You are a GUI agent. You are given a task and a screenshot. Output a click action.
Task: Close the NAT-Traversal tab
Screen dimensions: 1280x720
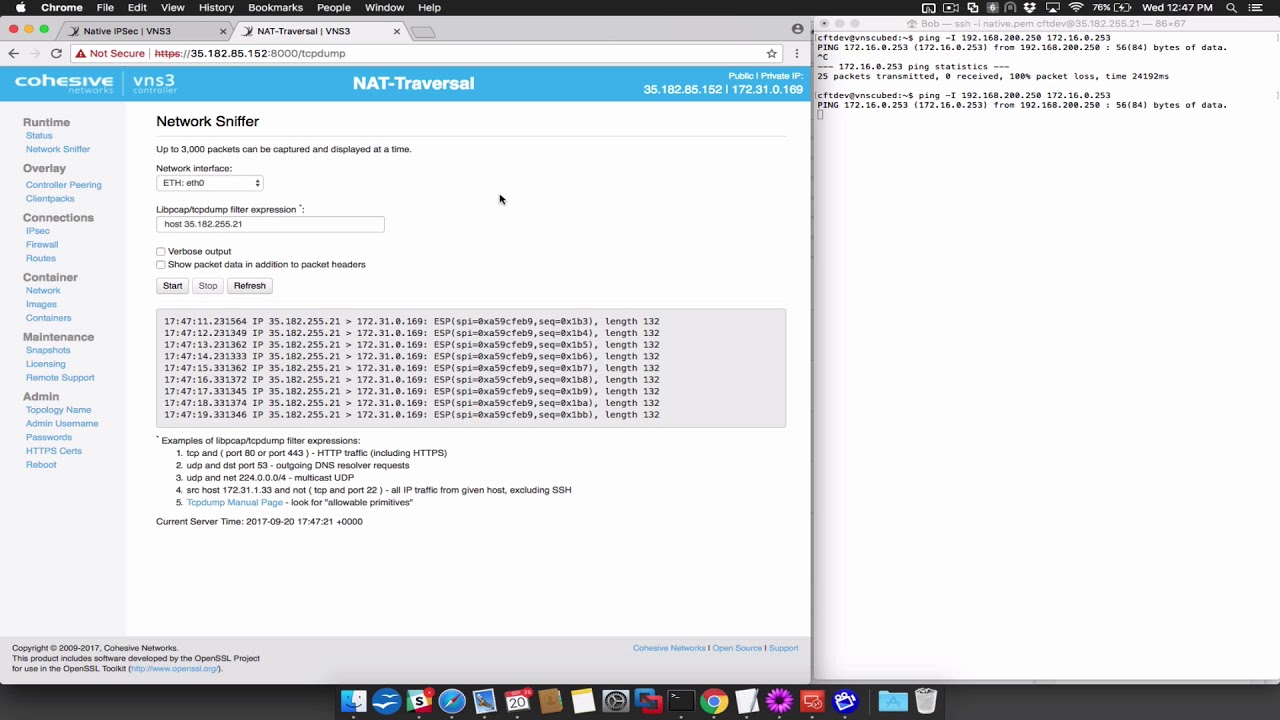point(397,31)
